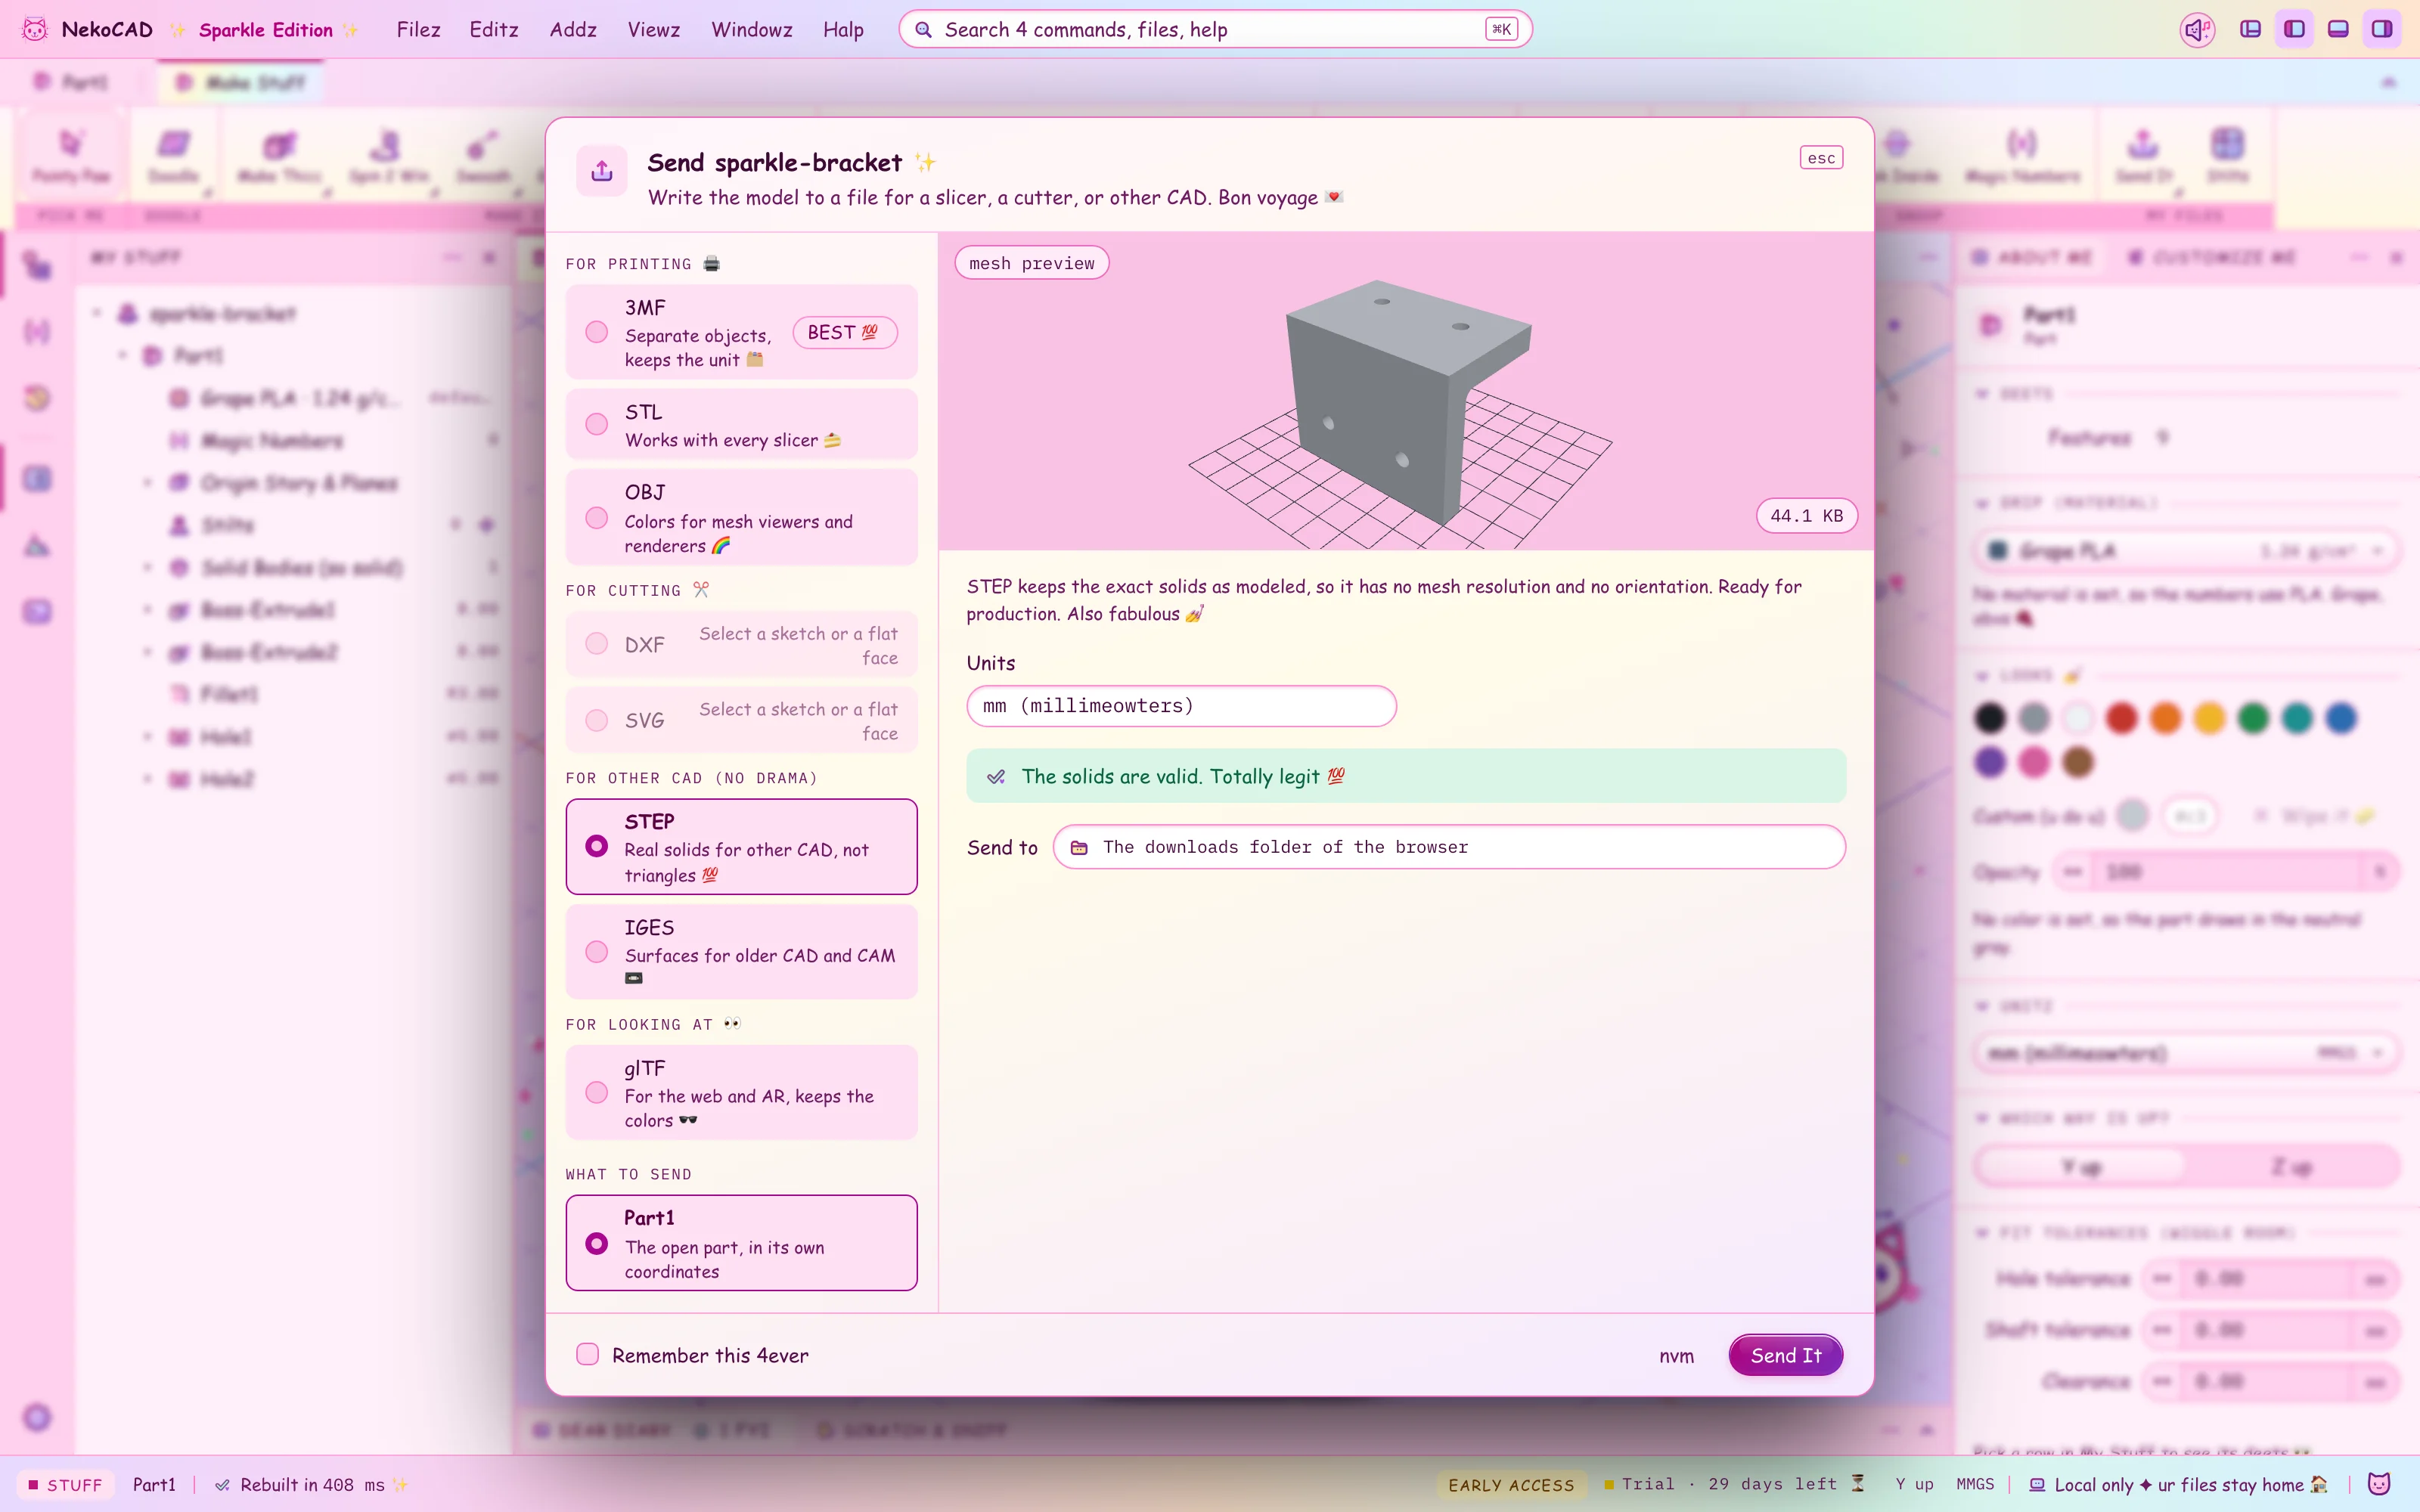Select the 3MF format option
This screenshot has width=2420, height=1512.
pyautogui.click(x=741, y=333)
